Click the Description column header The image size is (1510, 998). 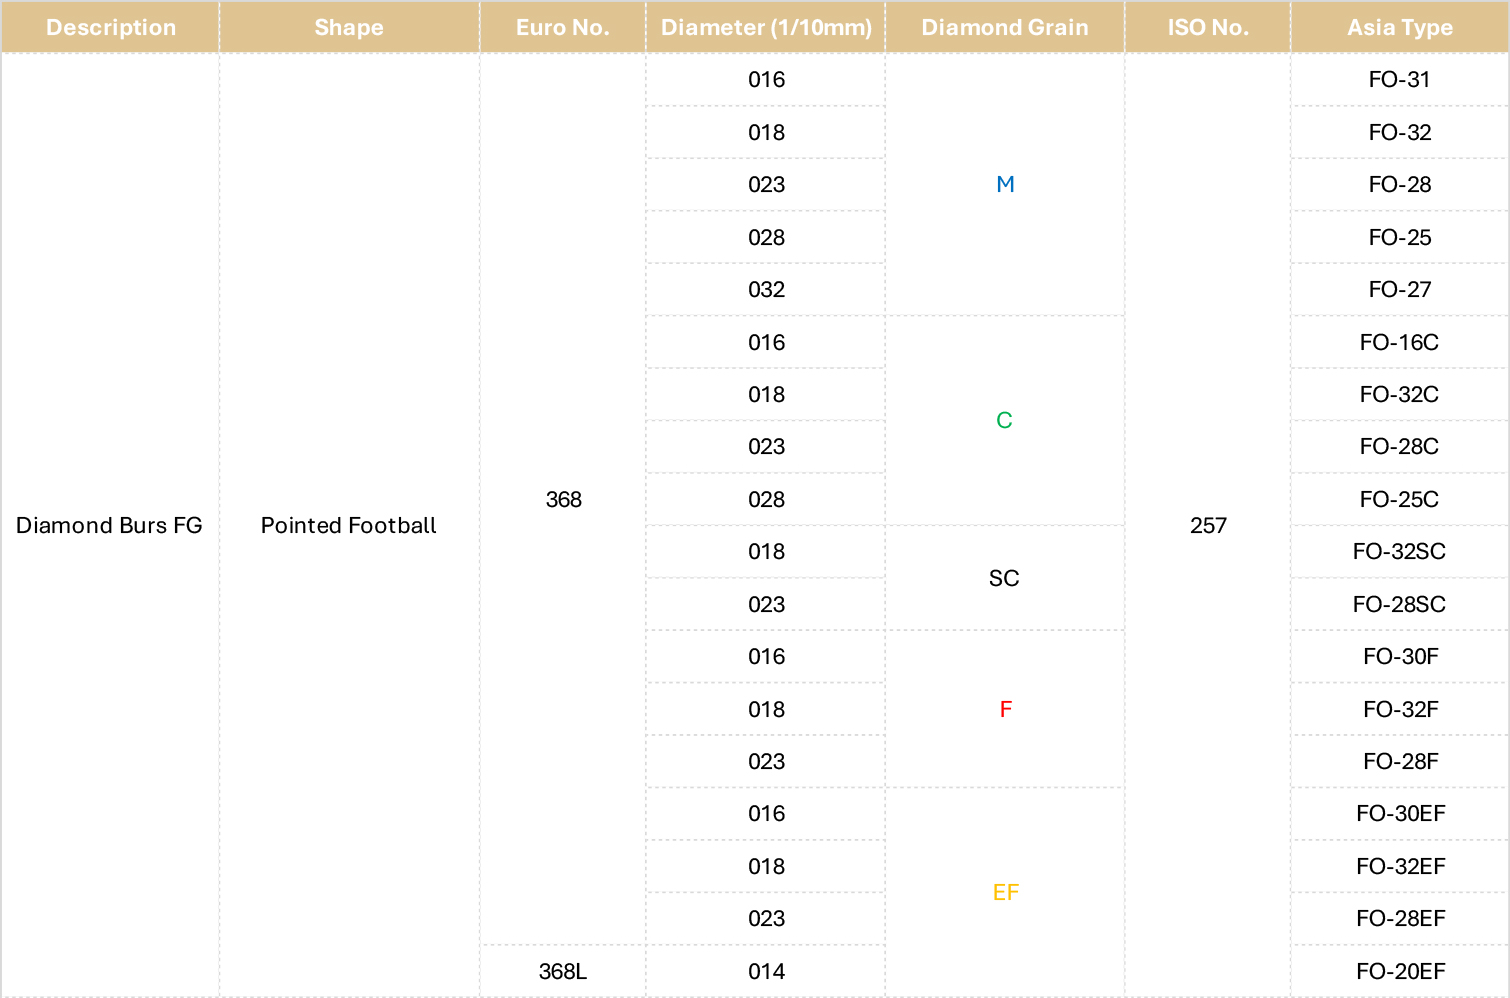tap(110, 27)
